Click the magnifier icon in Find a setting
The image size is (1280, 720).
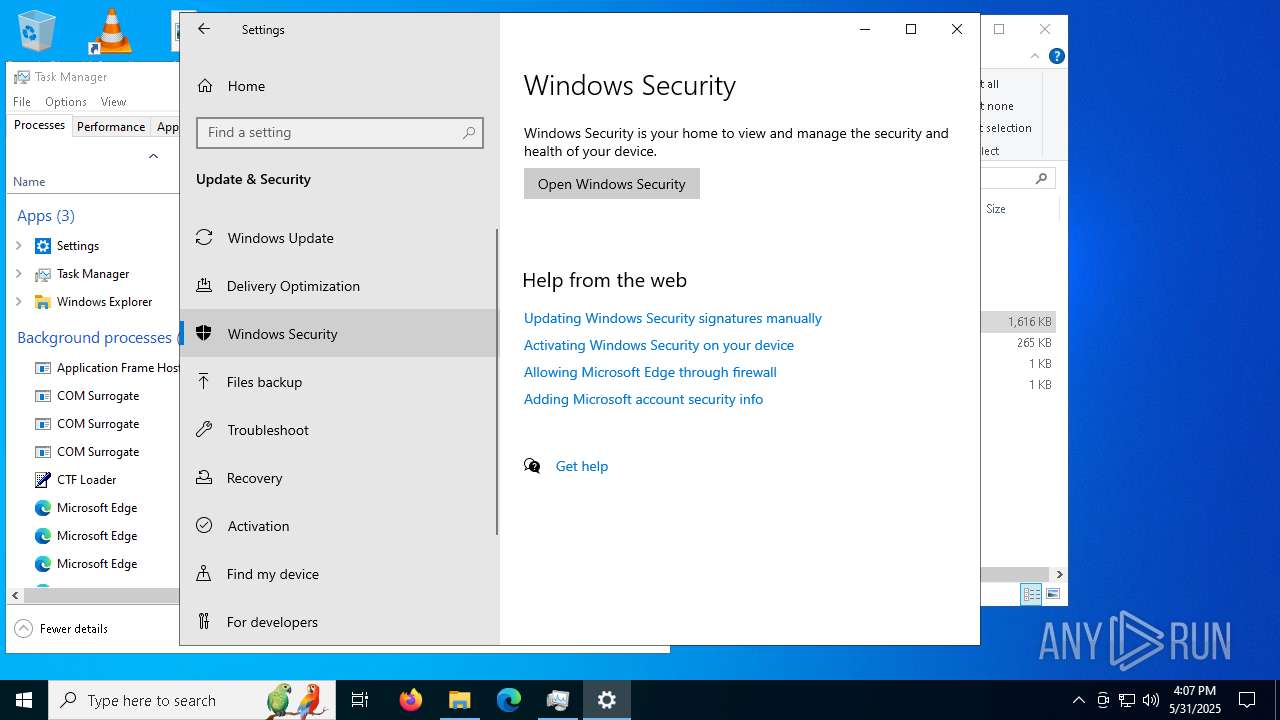(469, 133)
